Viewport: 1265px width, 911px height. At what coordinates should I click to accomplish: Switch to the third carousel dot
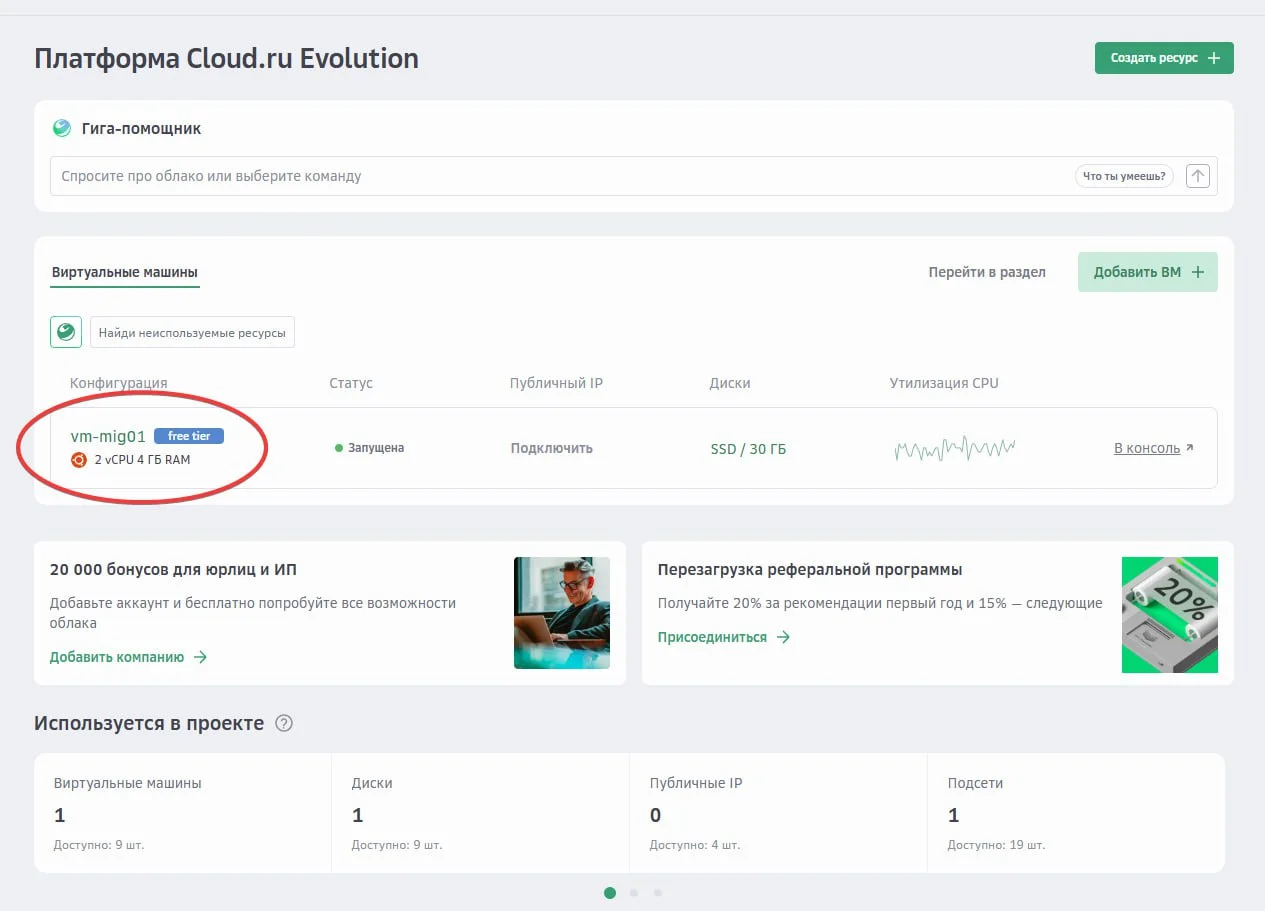coord(657,893)
